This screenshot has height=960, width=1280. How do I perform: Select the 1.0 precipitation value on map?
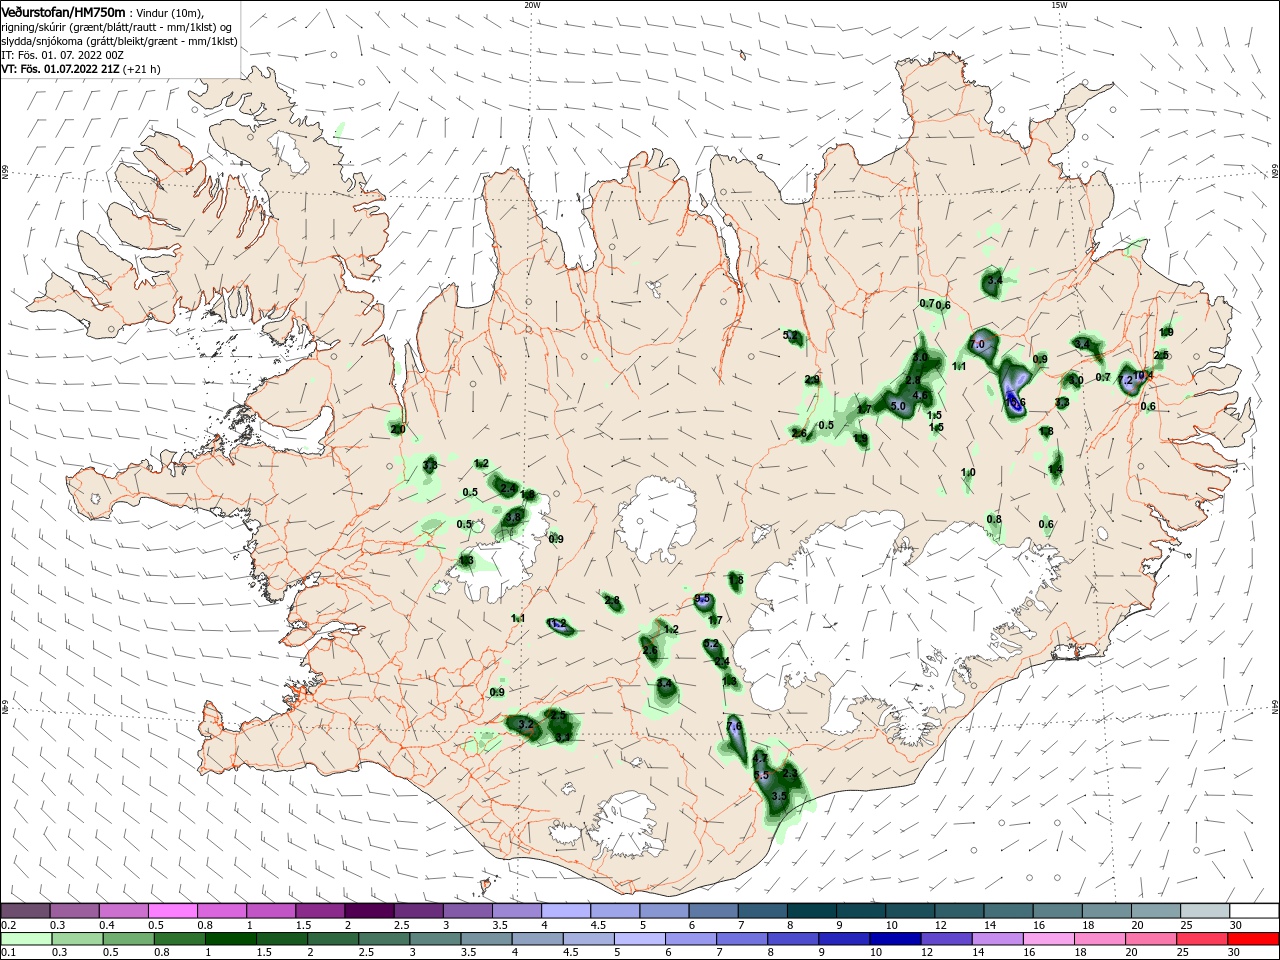point(968,472)
